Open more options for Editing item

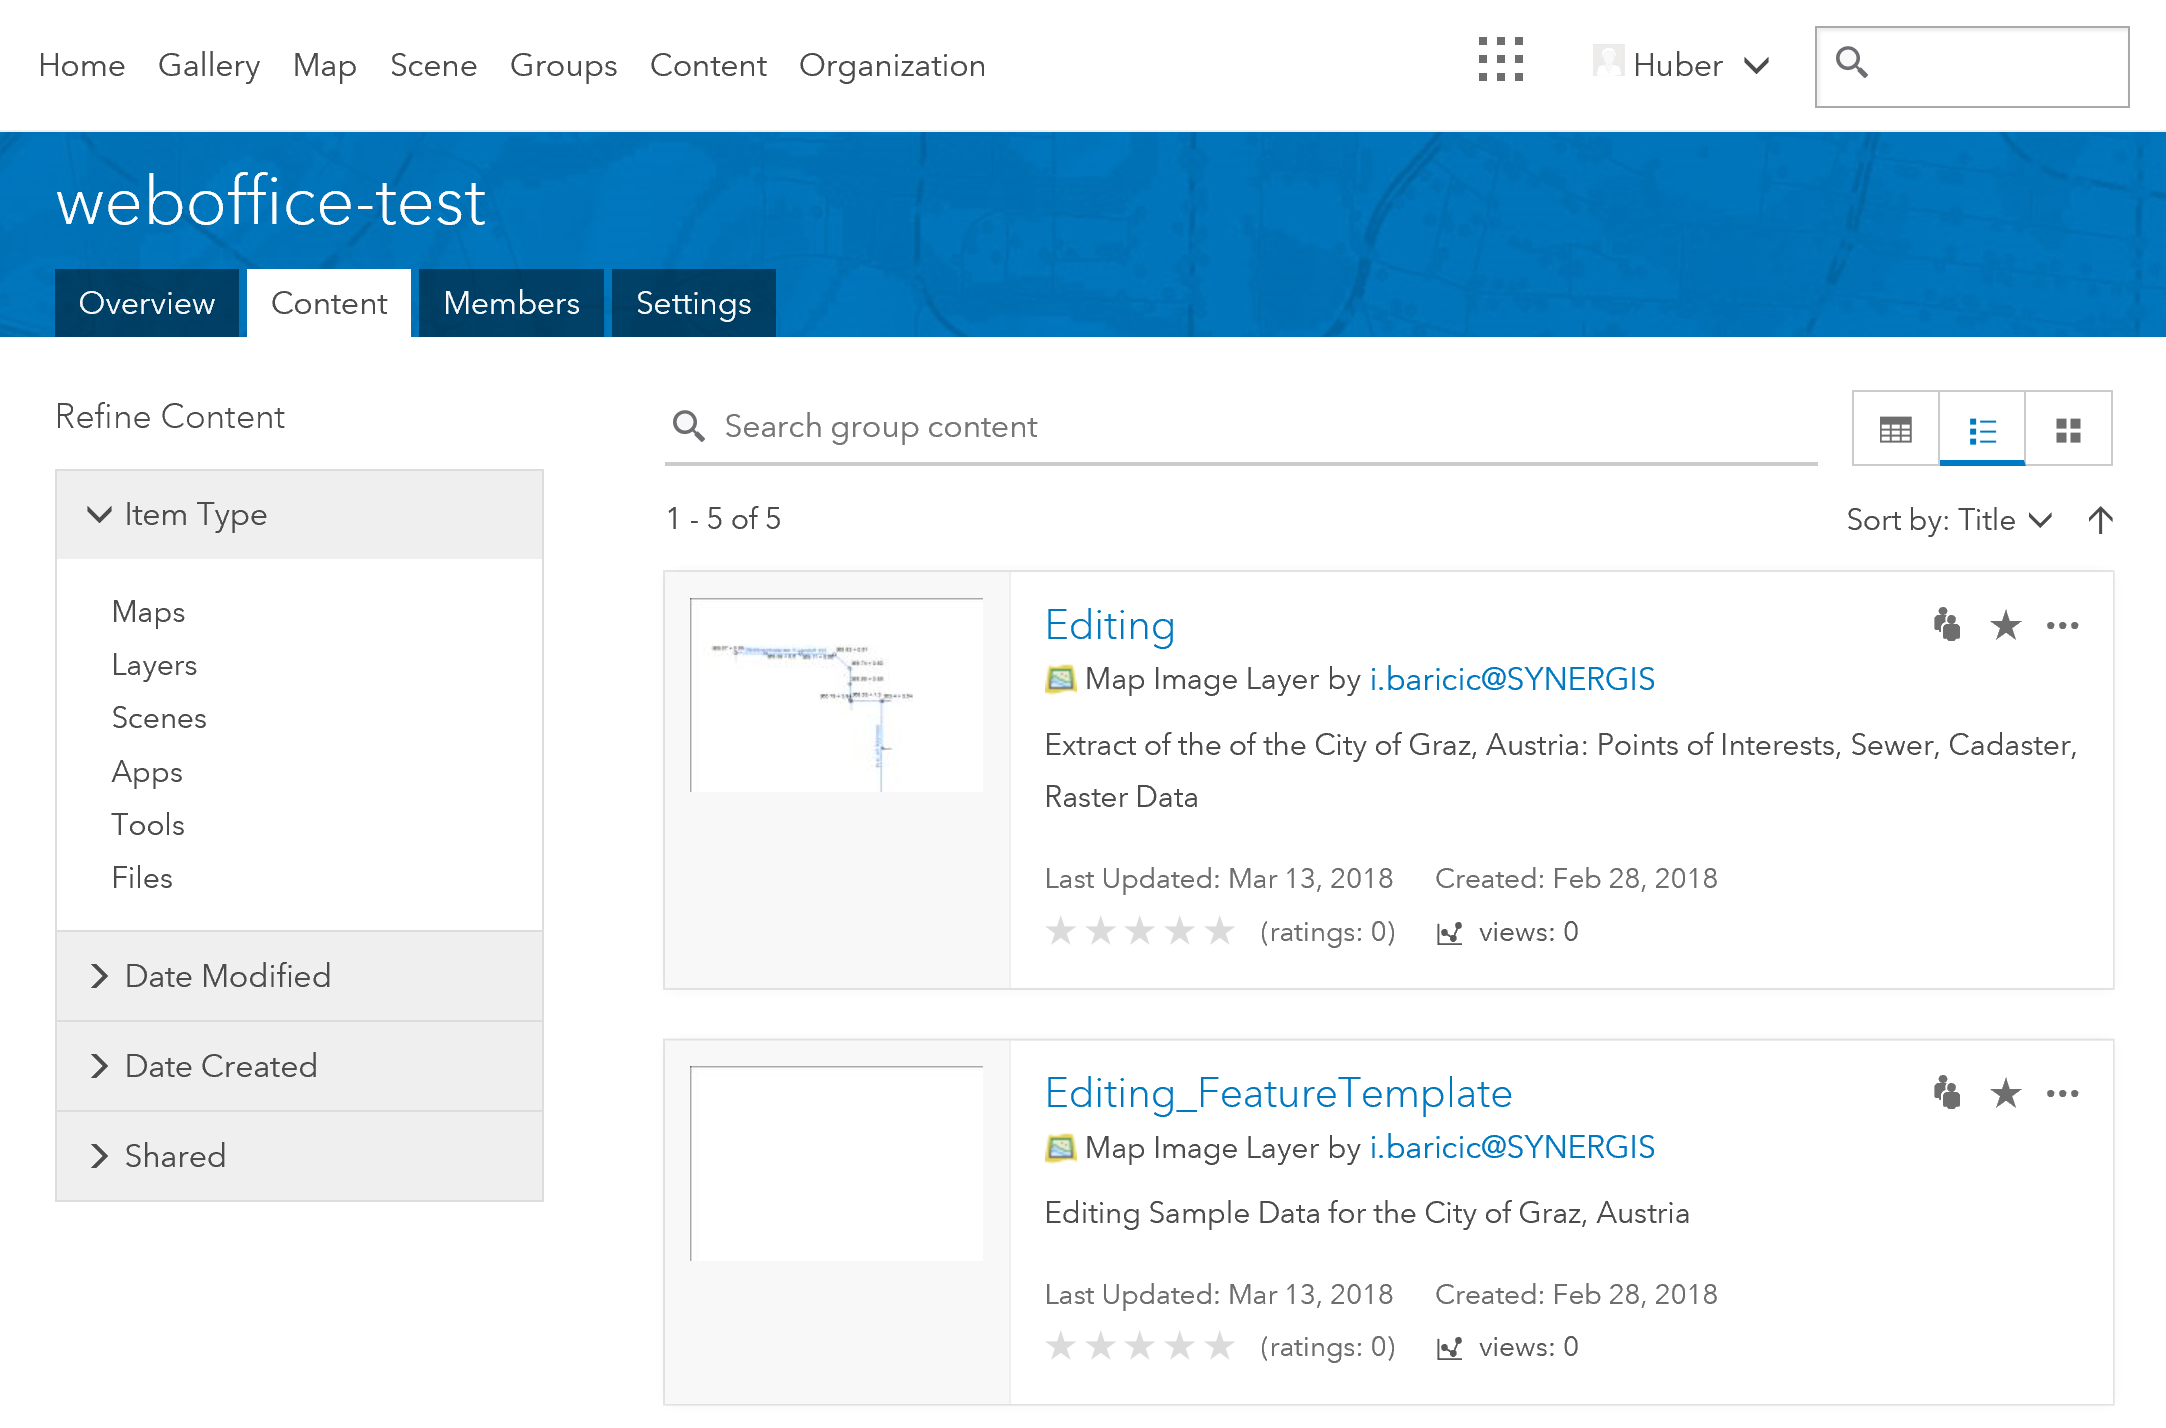(2064, 625)
